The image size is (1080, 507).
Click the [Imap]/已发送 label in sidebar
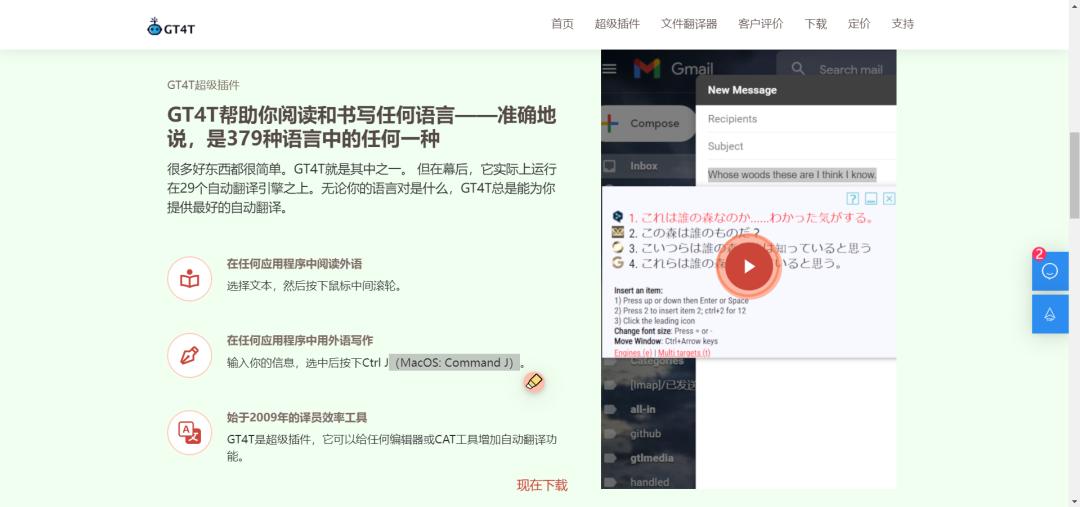662,385
